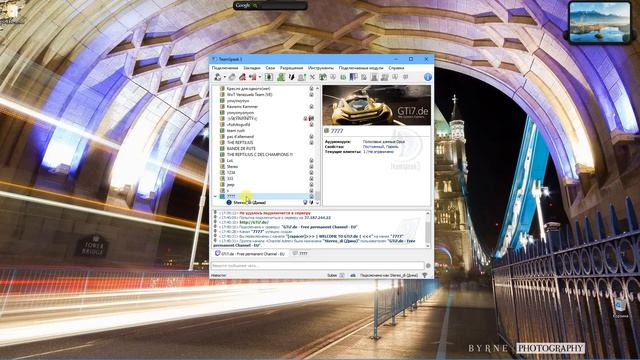Collapse the highlighted 7777 channel
This screenshot has width=640, height=360.
pyautogui.click(x=215, y=196)
